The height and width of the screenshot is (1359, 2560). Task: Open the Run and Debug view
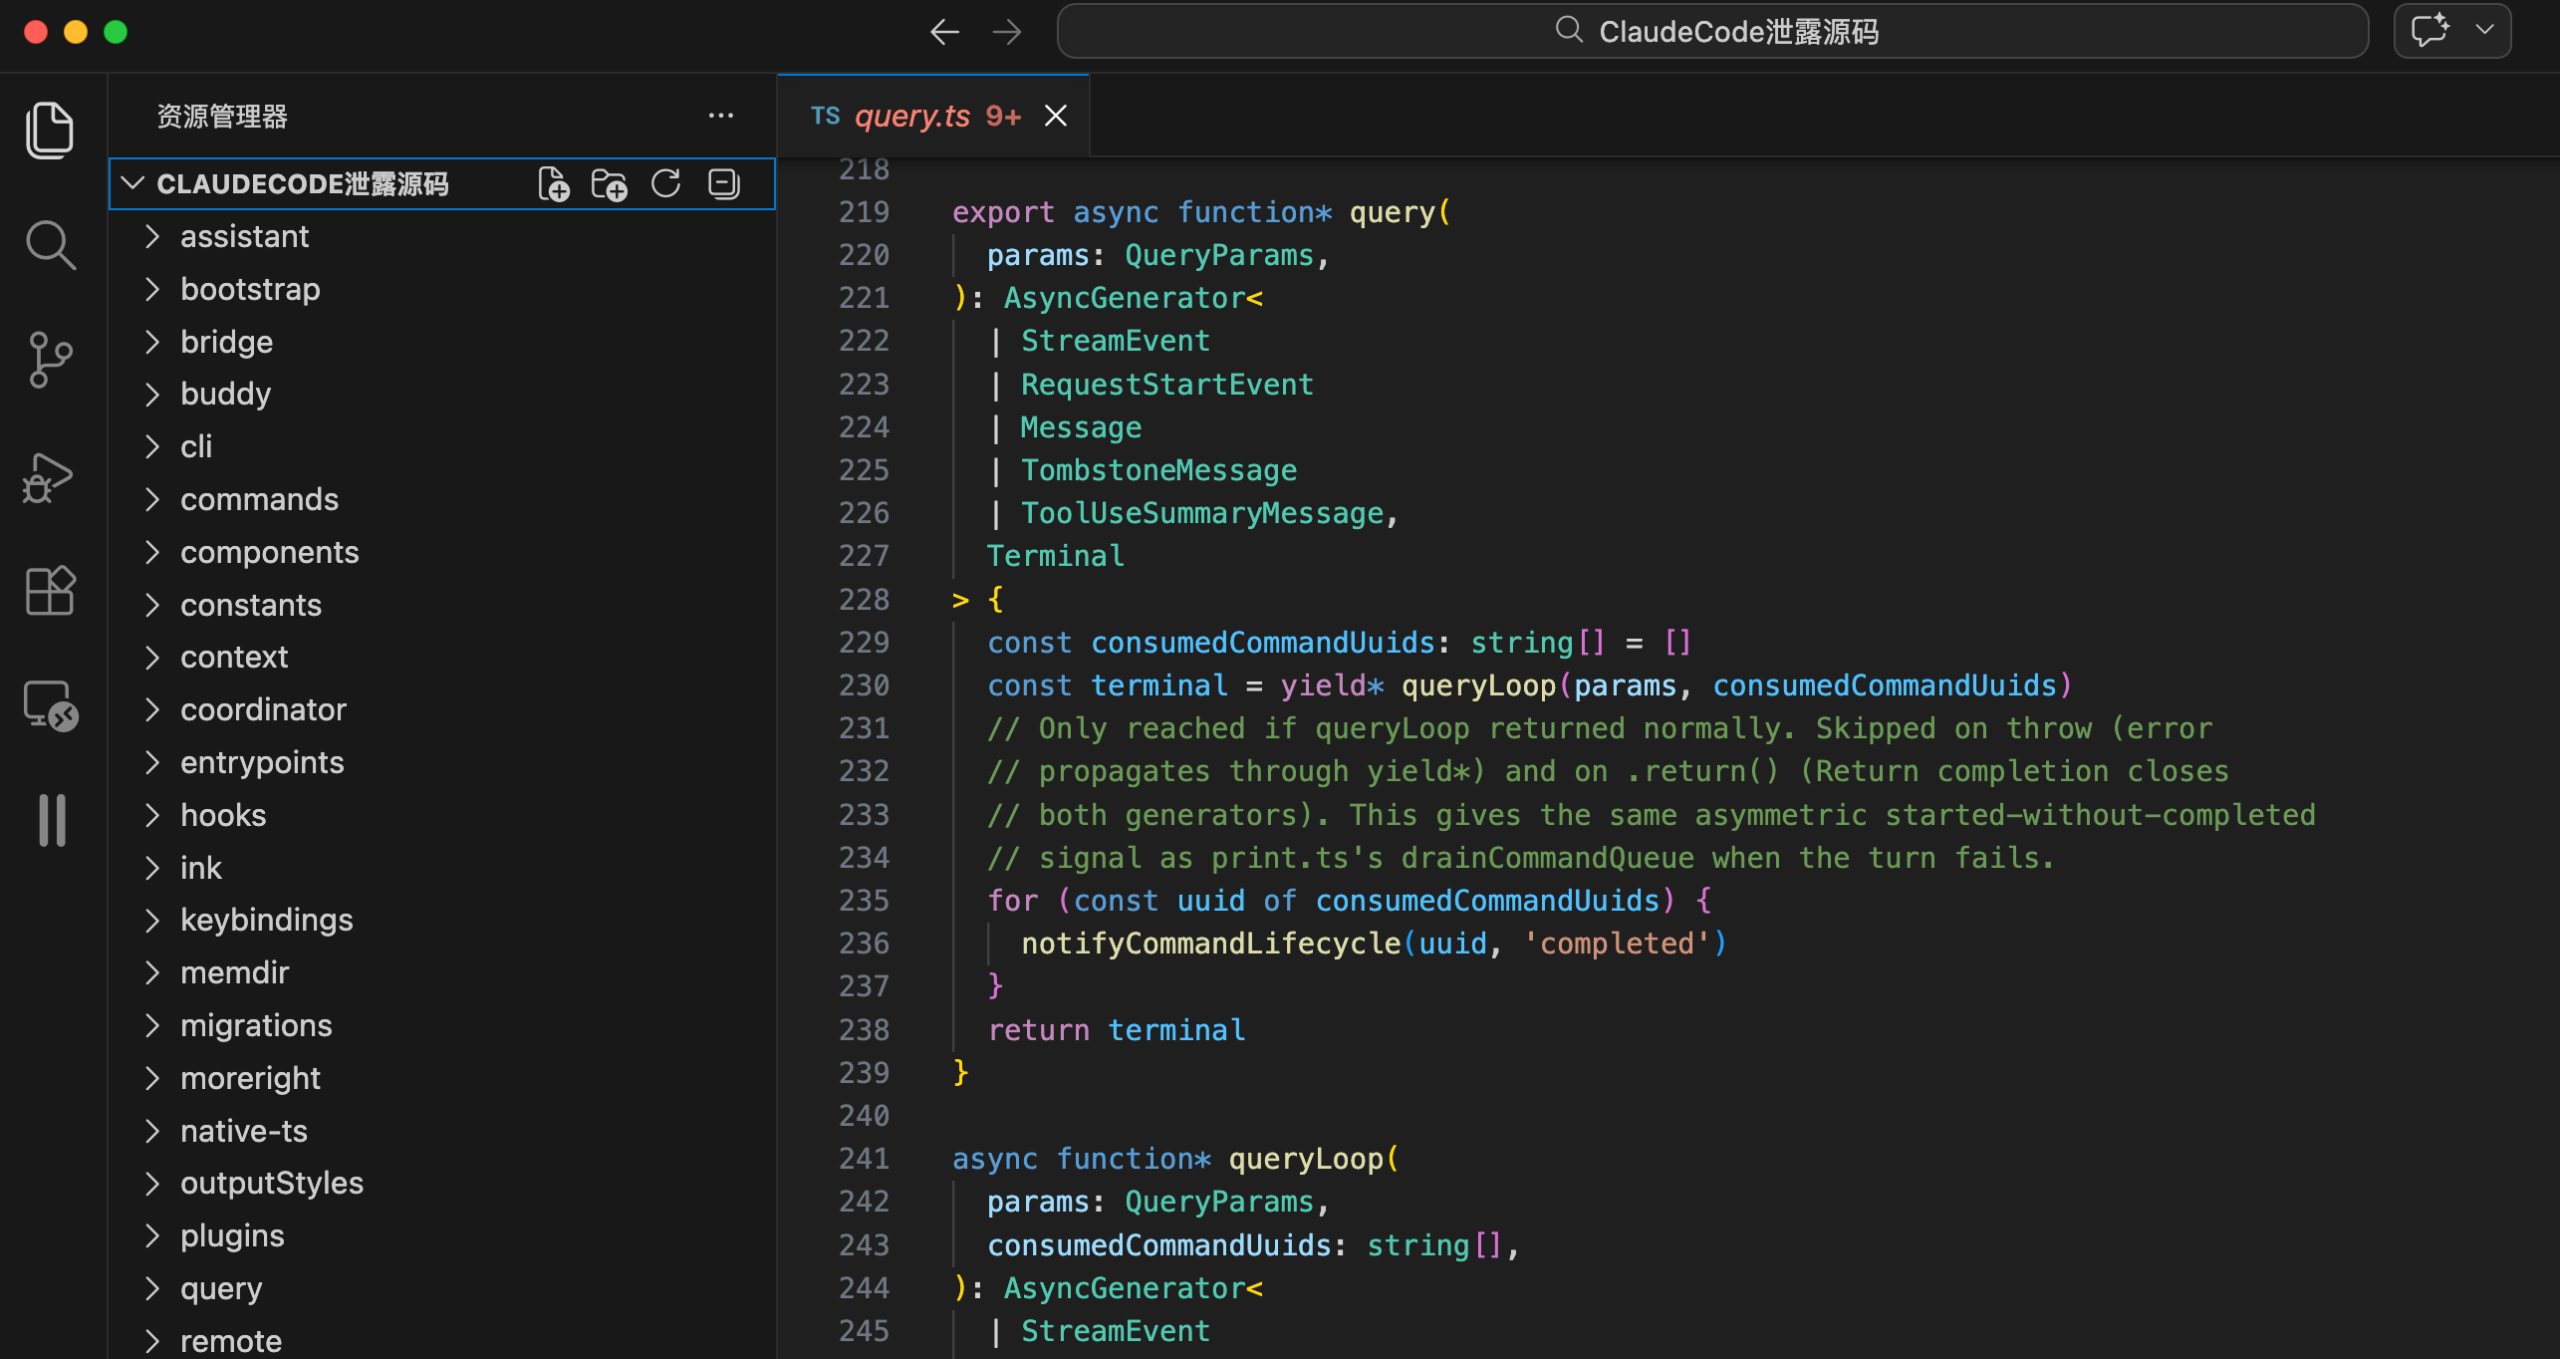pyautogui.click(x=48, y=477)
